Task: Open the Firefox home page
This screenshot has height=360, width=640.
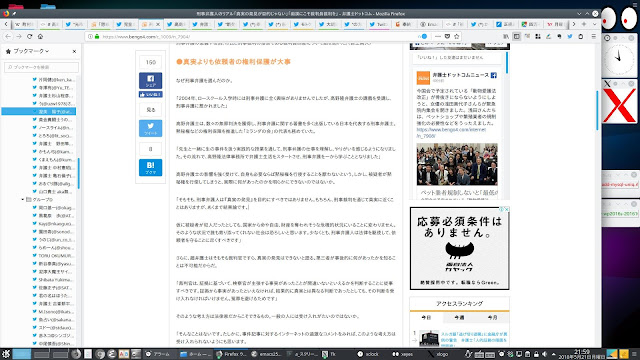Action: tap(40, 36)
